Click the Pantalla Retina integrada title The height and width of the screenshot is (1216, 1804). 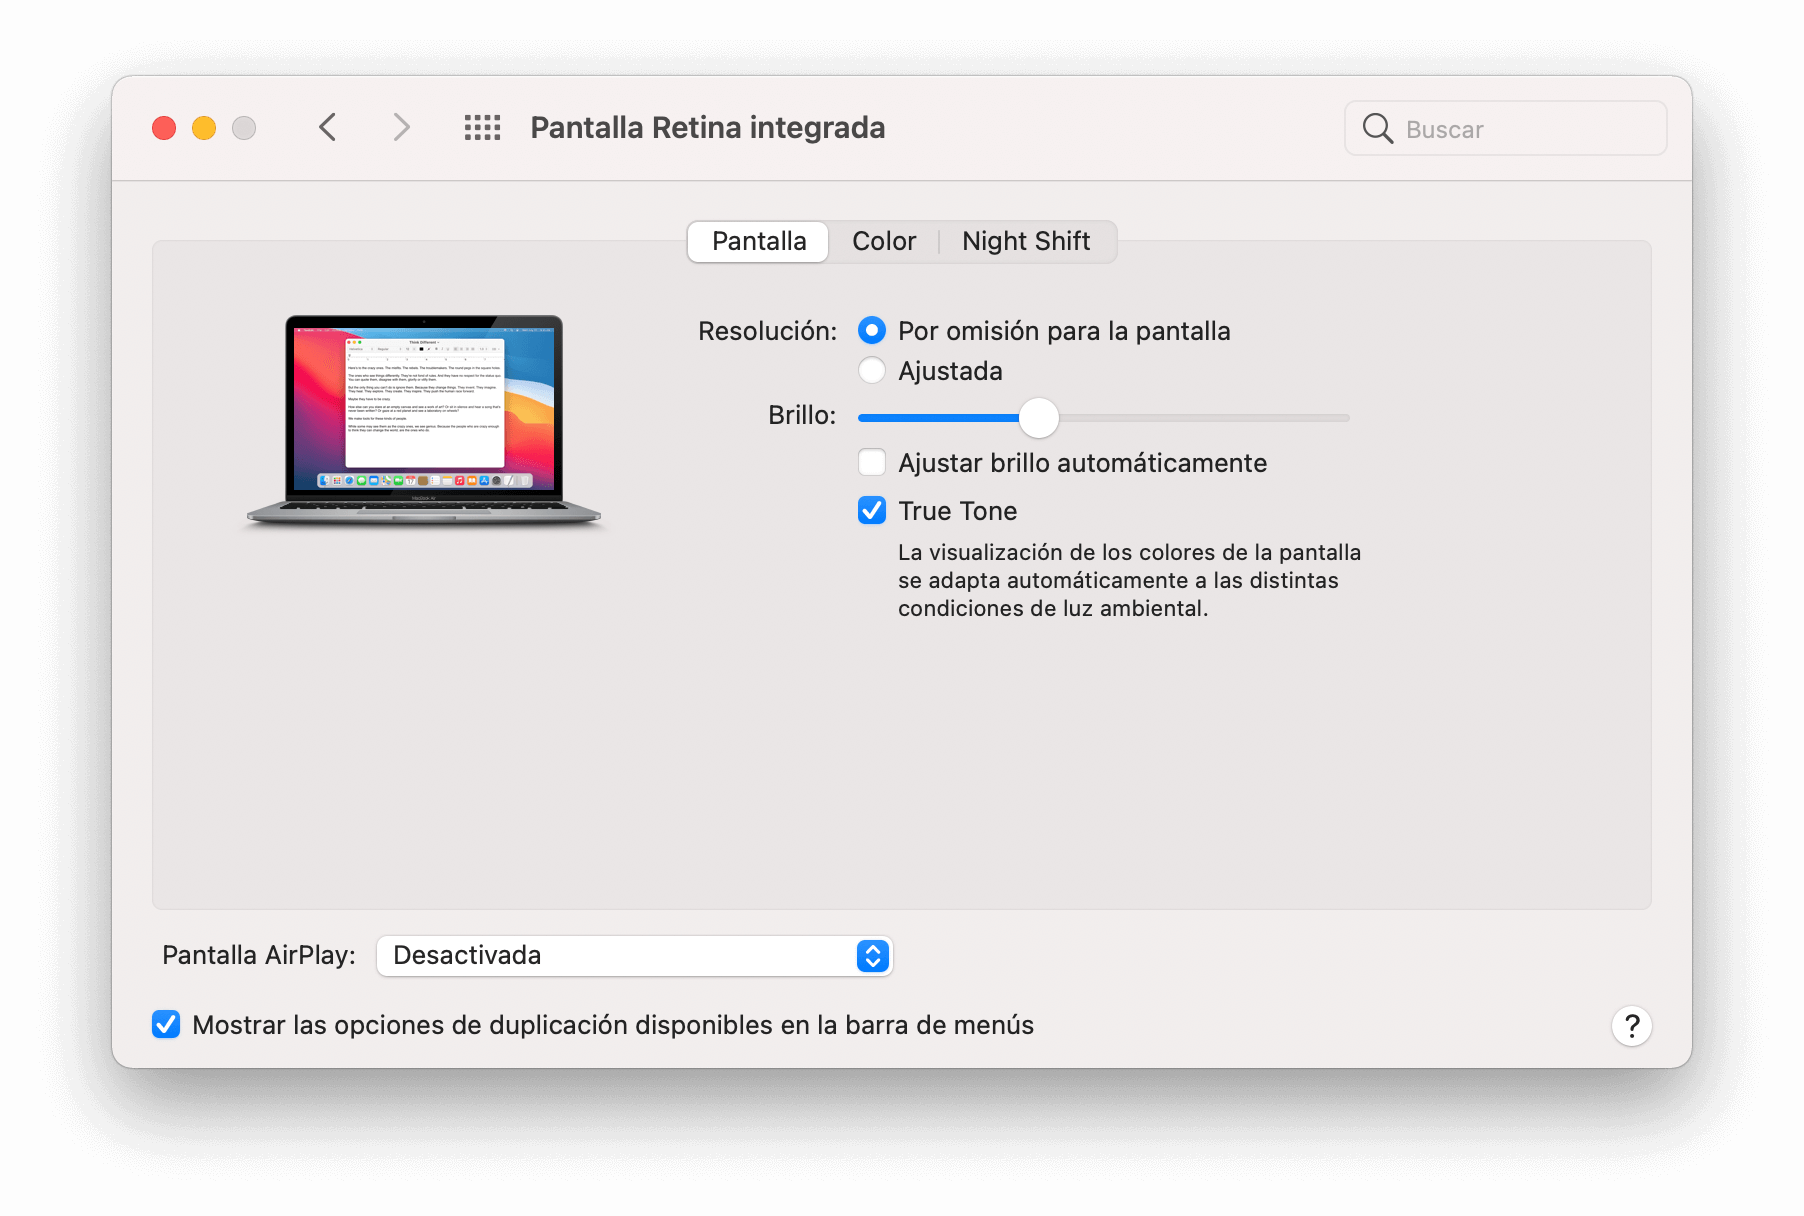point(707,128)
